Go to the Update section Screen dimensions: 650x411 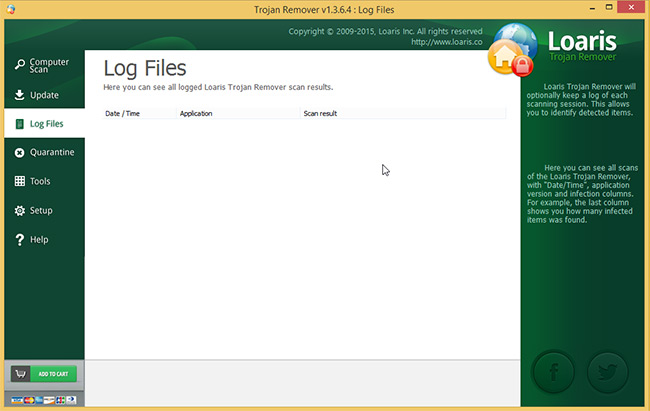point(44,95)
